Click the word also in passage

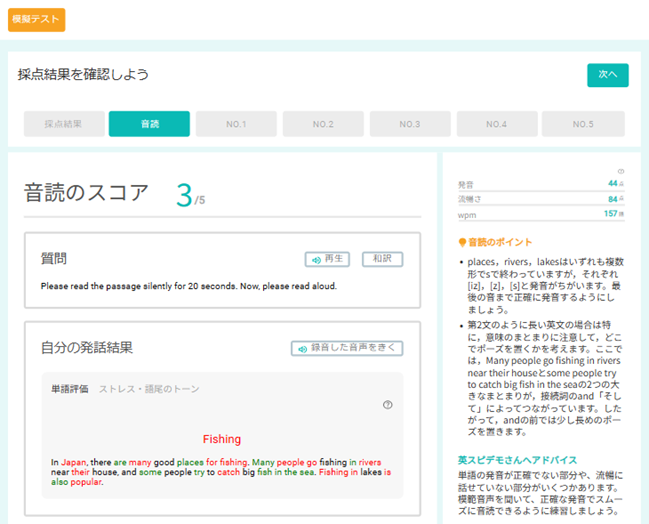click(x=60, y=482)
